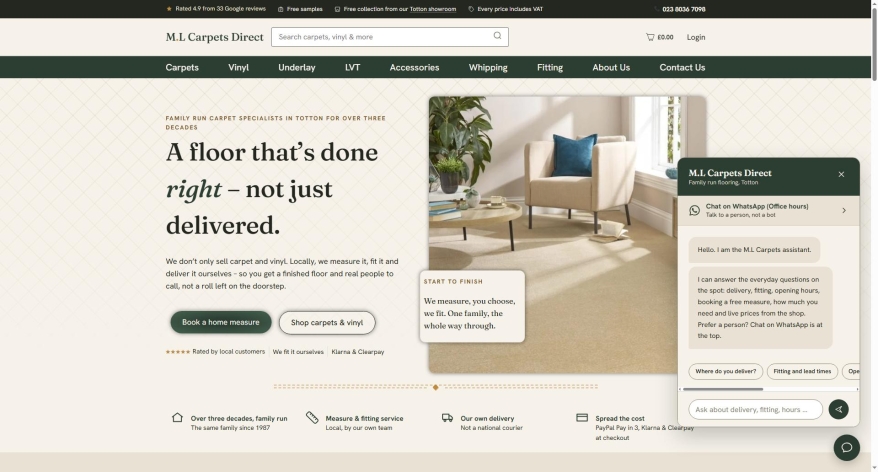Toggle the floating chat bubble button
878x472 pixels.
(x=847, y=447)
